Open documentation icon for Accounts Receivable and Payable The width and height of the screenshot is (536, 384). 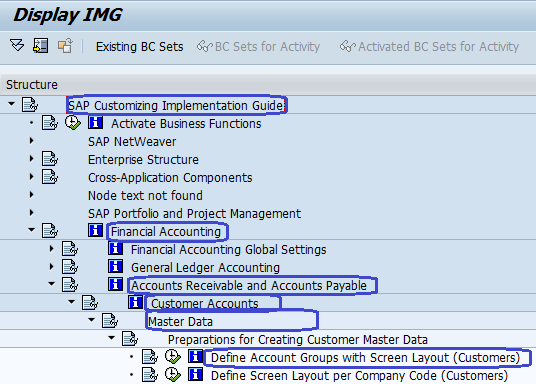(70, 284)
